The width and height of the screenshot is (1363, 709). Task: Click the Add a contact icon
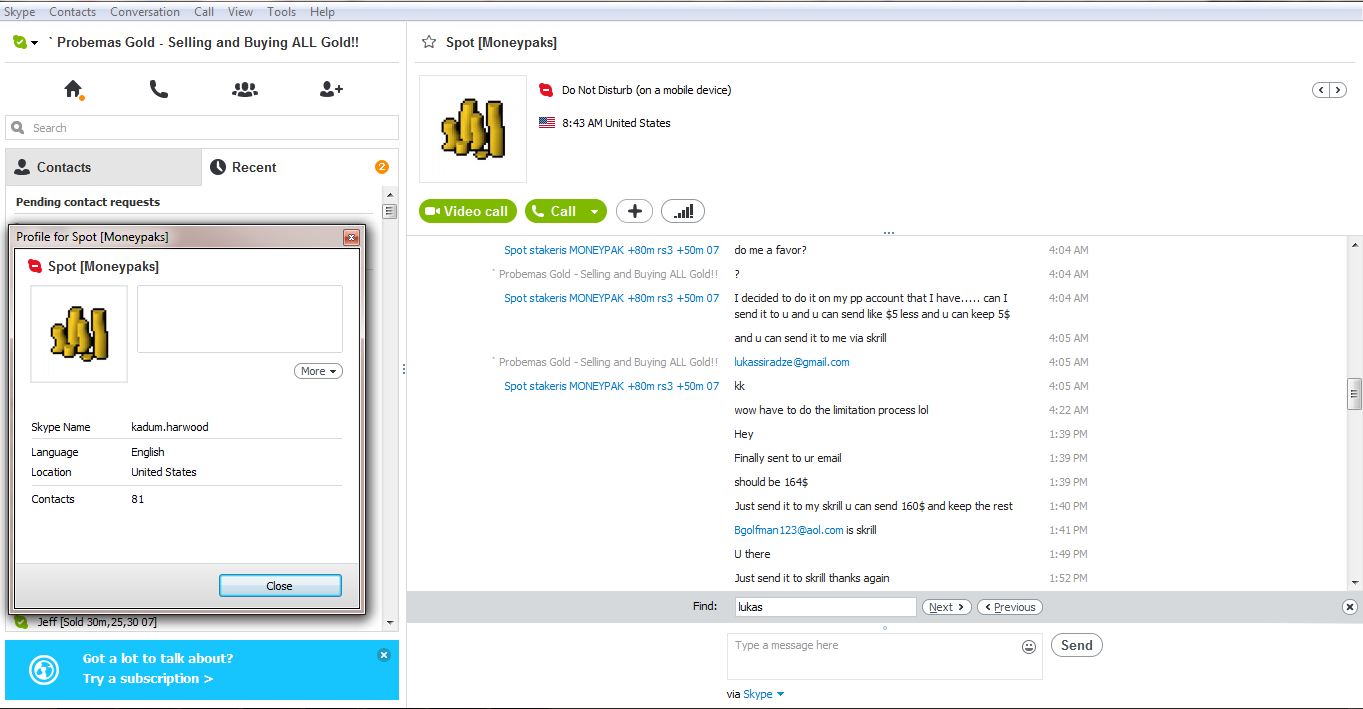[x=331, y=89]
